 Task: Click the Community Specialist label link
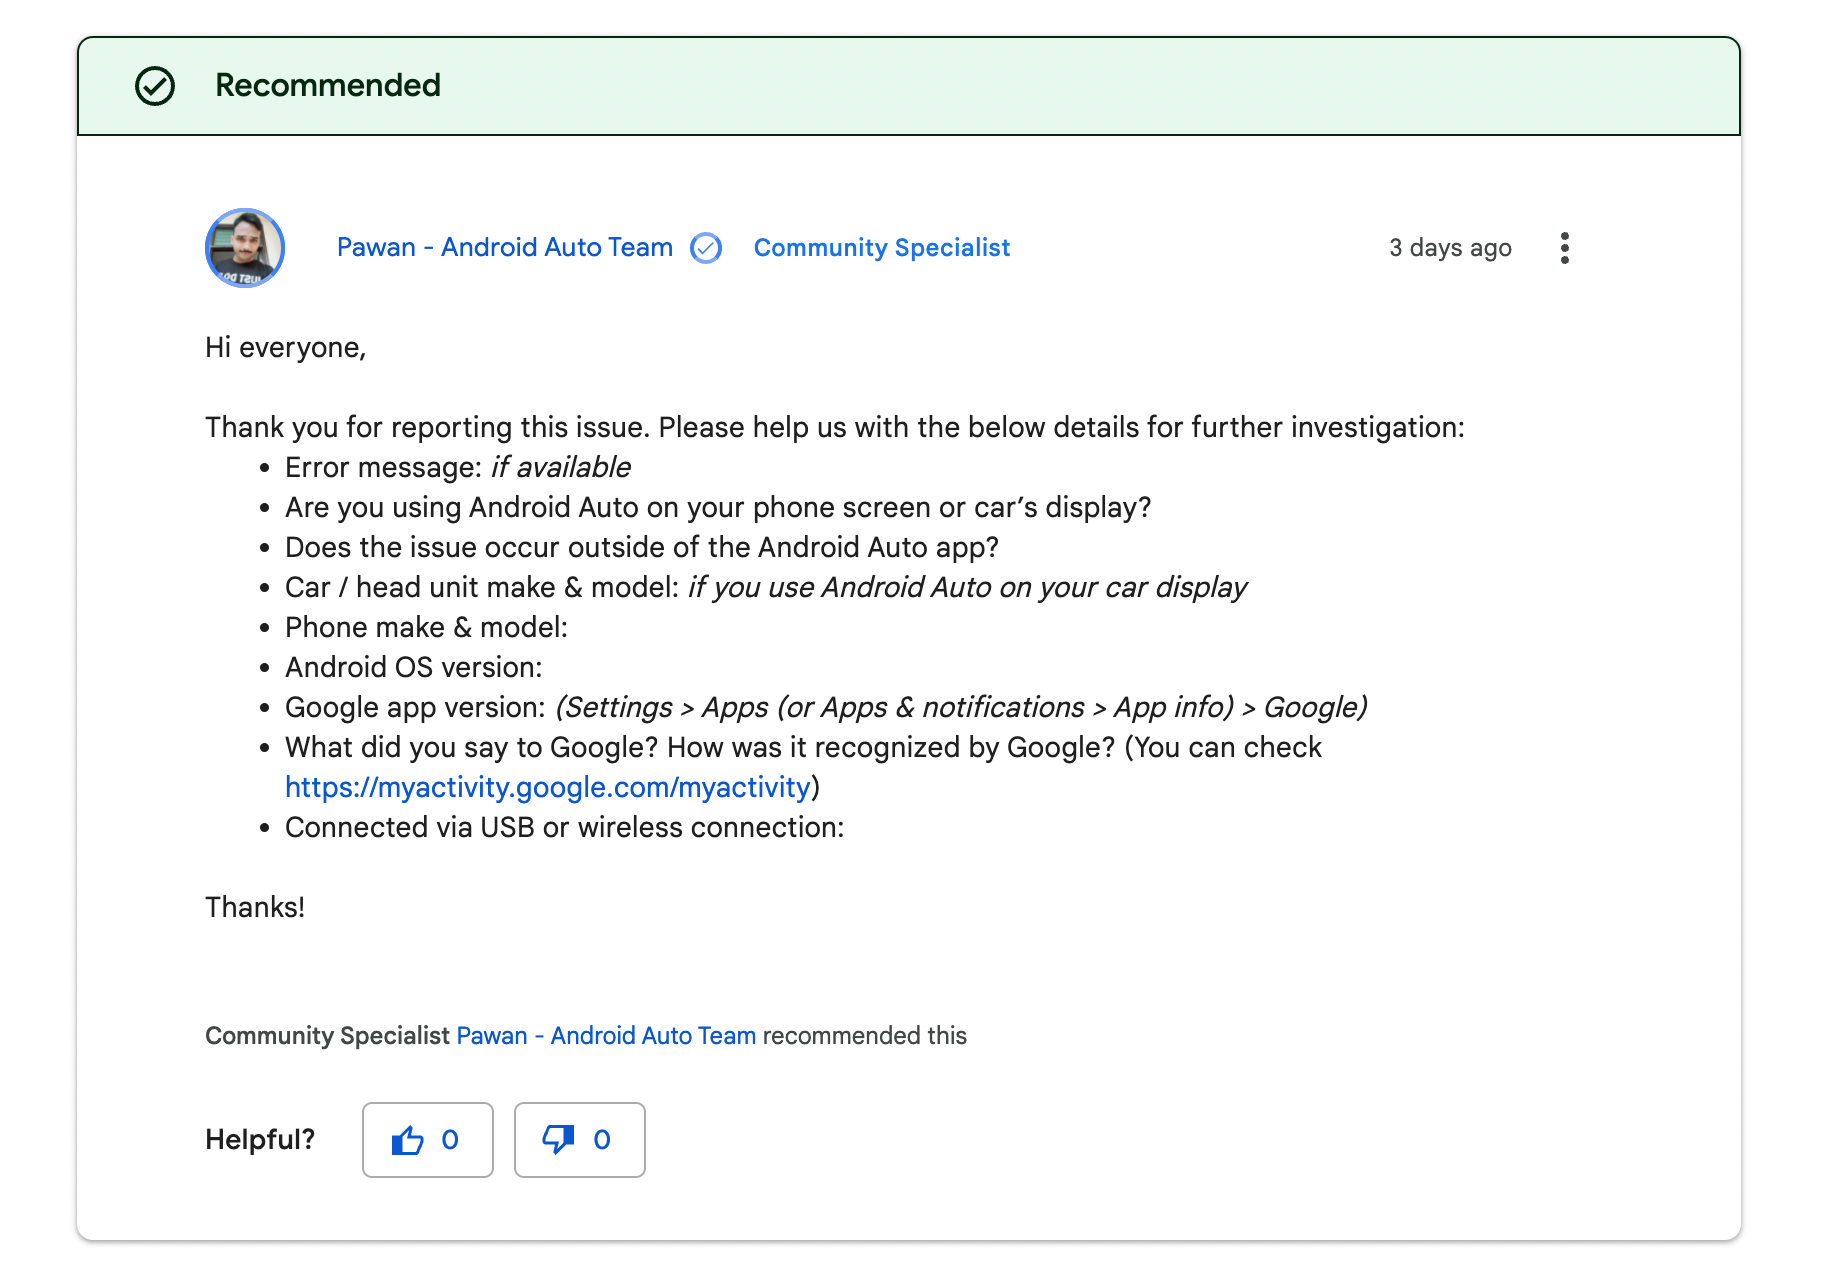[882, 247]
